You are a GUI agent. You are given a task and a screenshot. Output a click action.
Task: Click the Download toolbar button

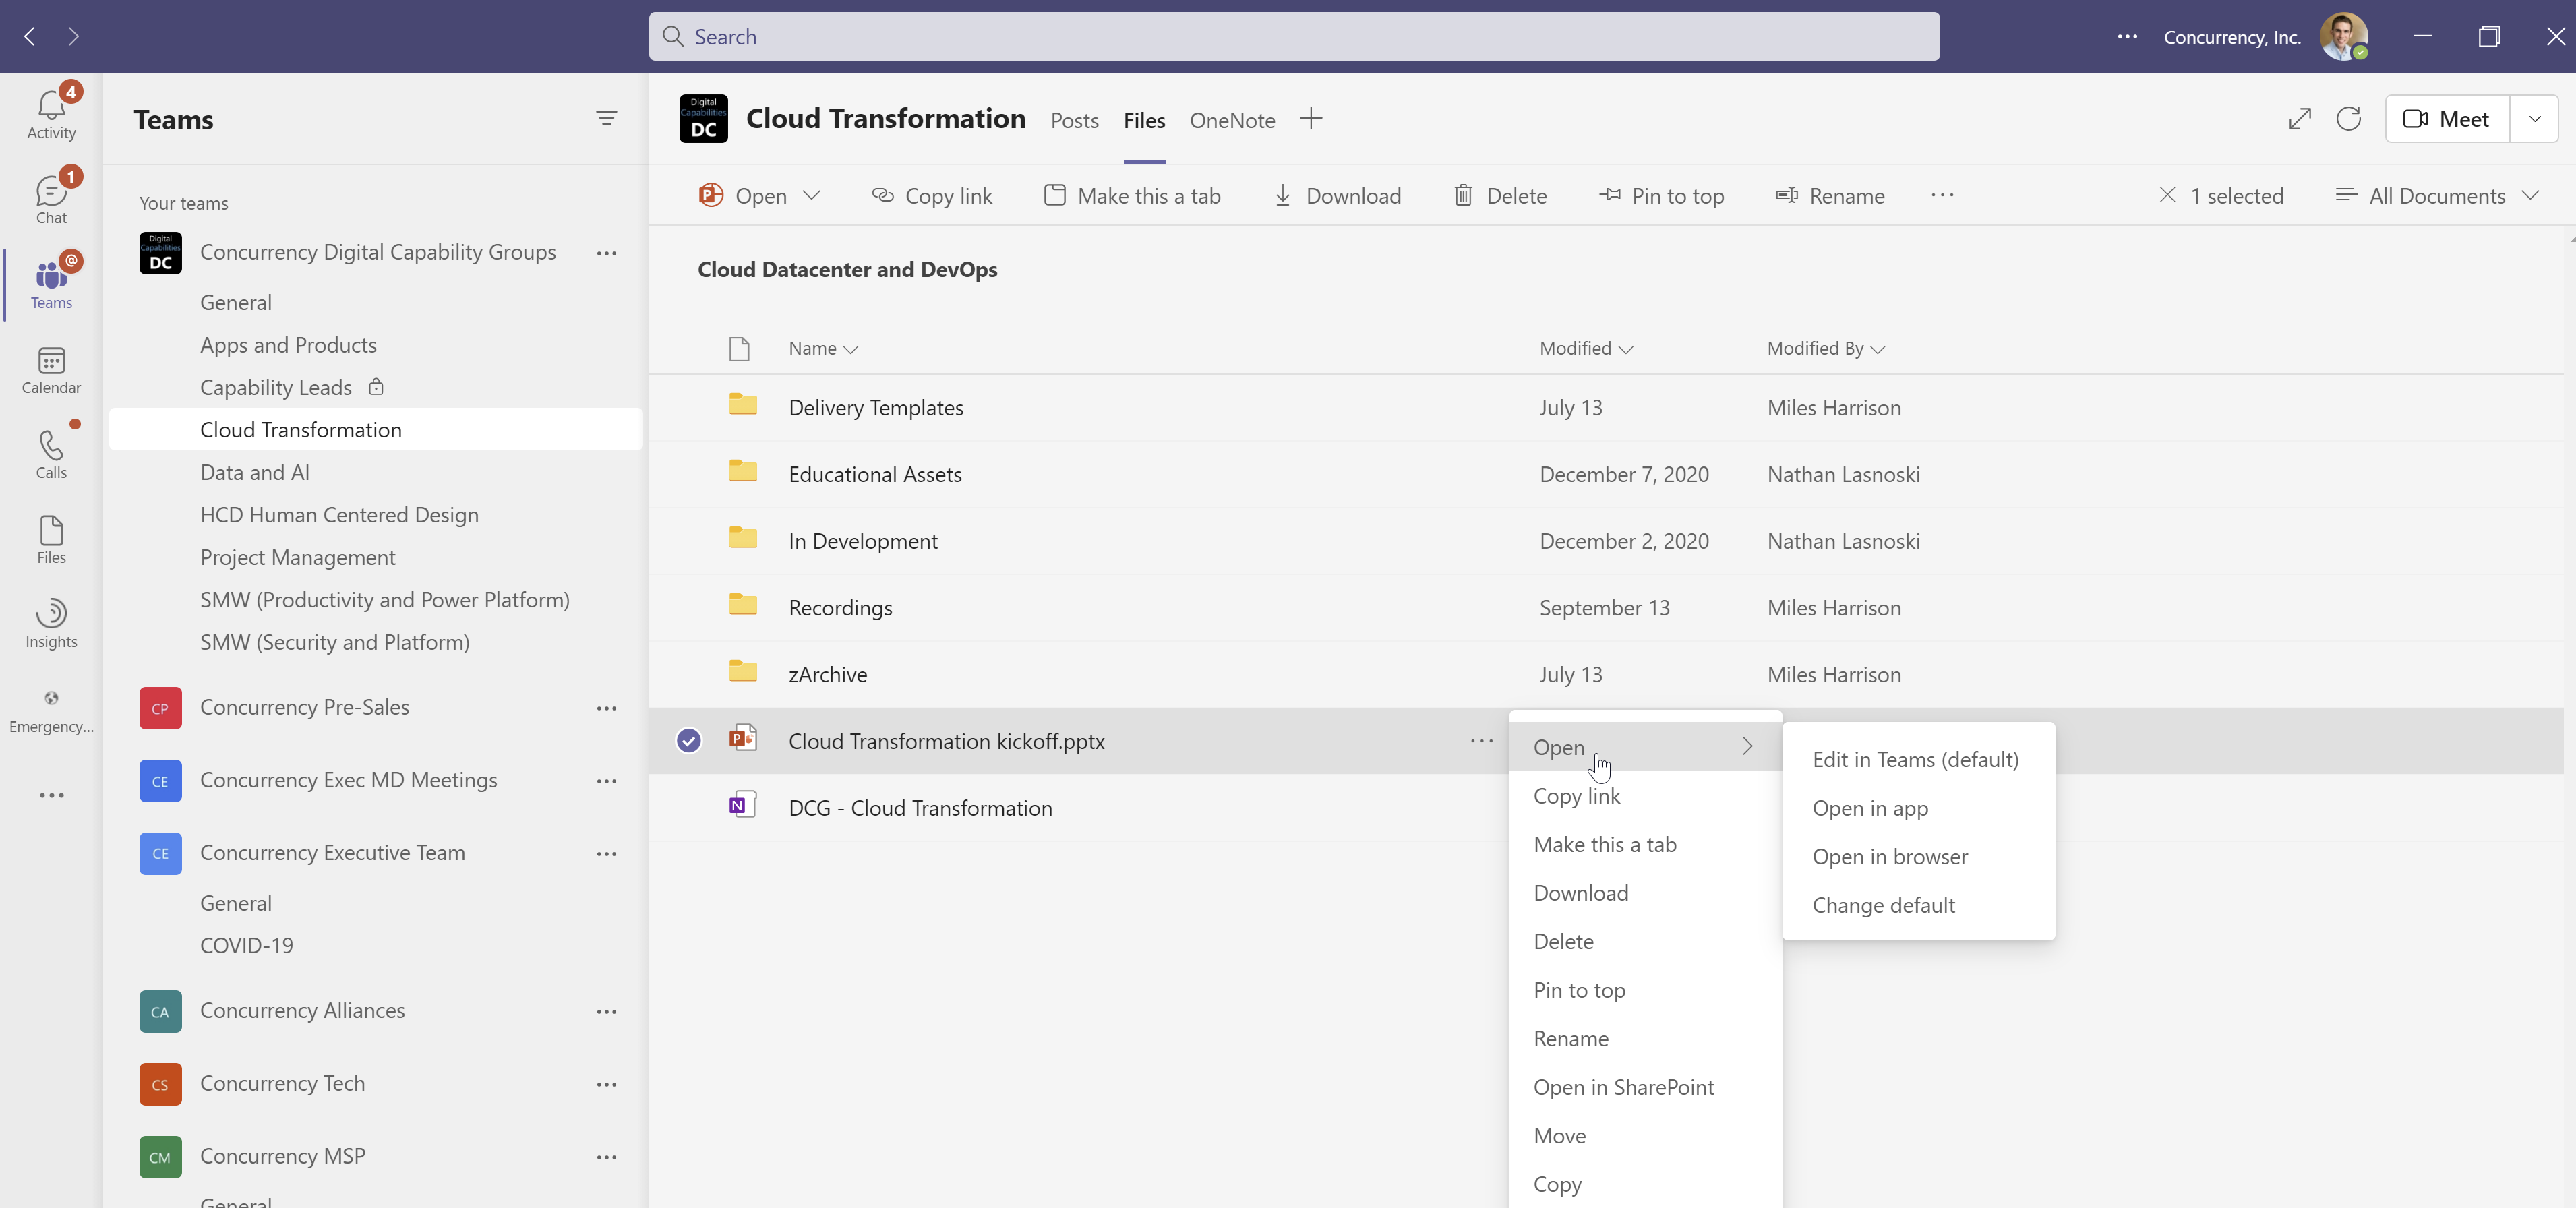coord(1336,195)
